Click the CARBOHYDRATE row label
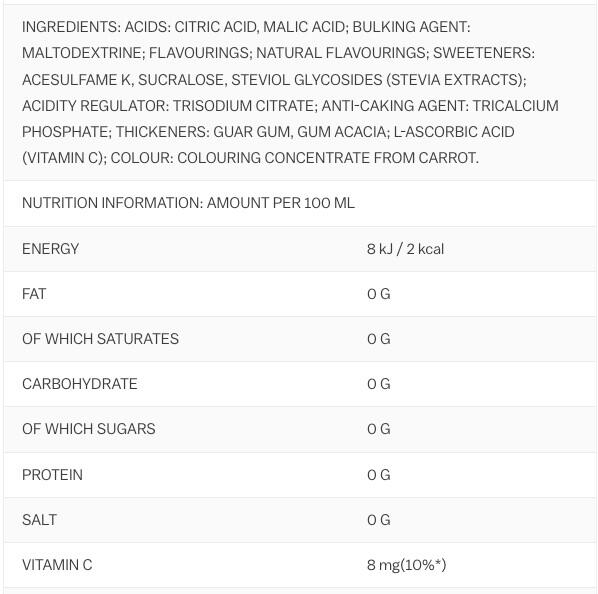The width and height of the screenshot is (598, 594). click(80, 384)
